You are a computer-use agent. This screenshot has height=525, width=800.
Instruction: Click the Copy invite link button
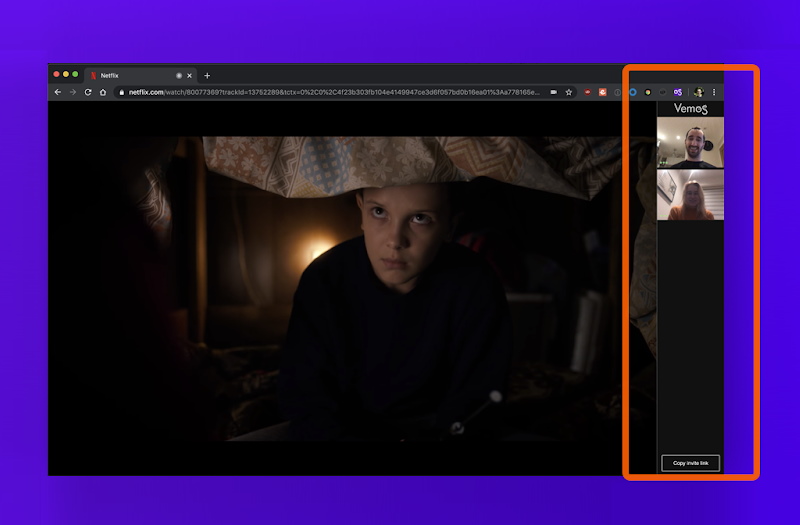[690, 463]
